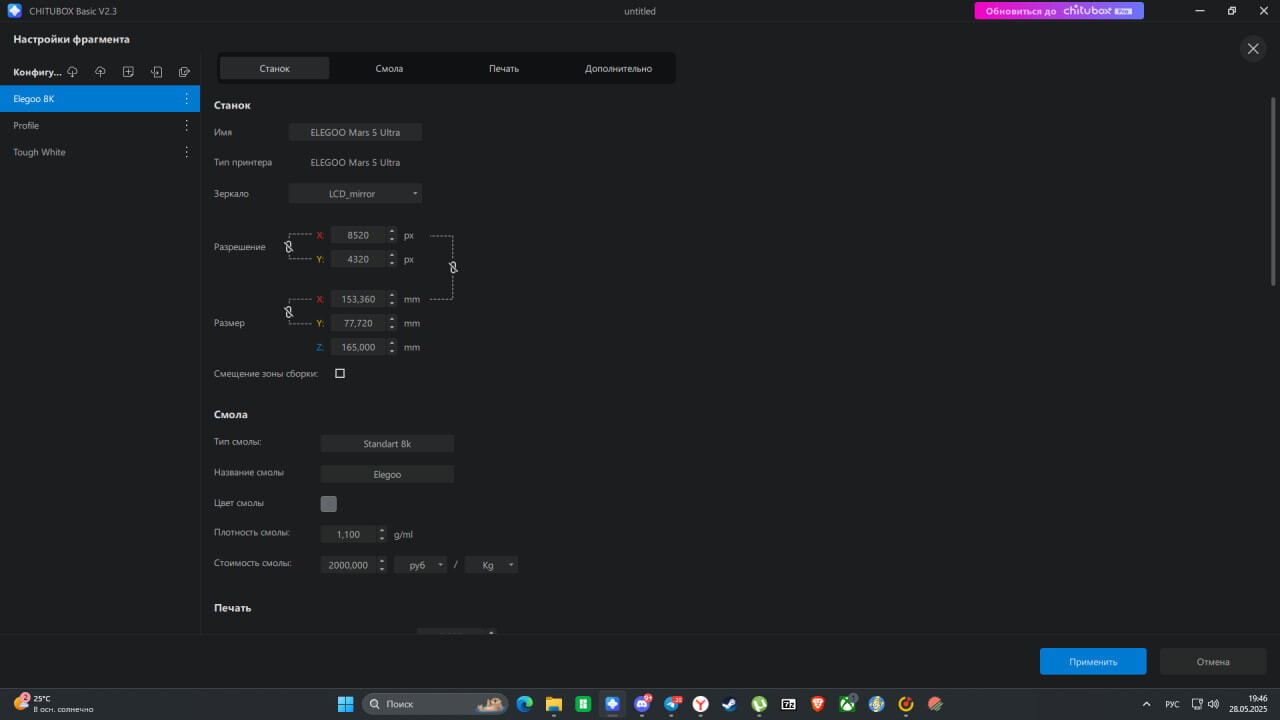The height and width of the screenshot is (720, 1280).
Task: Click the Название смолы input field
Action: pyautogui.click(x=387, y=474)
